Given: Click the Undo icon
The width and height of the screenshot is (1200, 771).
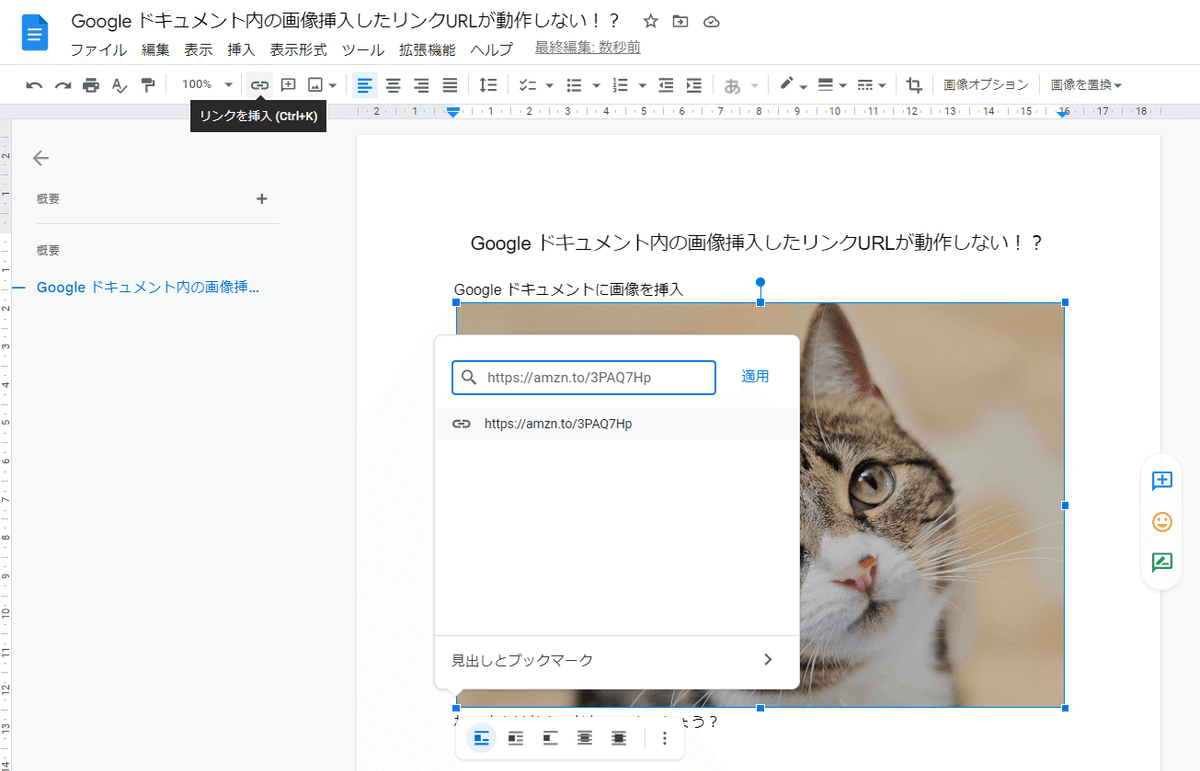Looking at the screenshot, I should click(33, 84).
